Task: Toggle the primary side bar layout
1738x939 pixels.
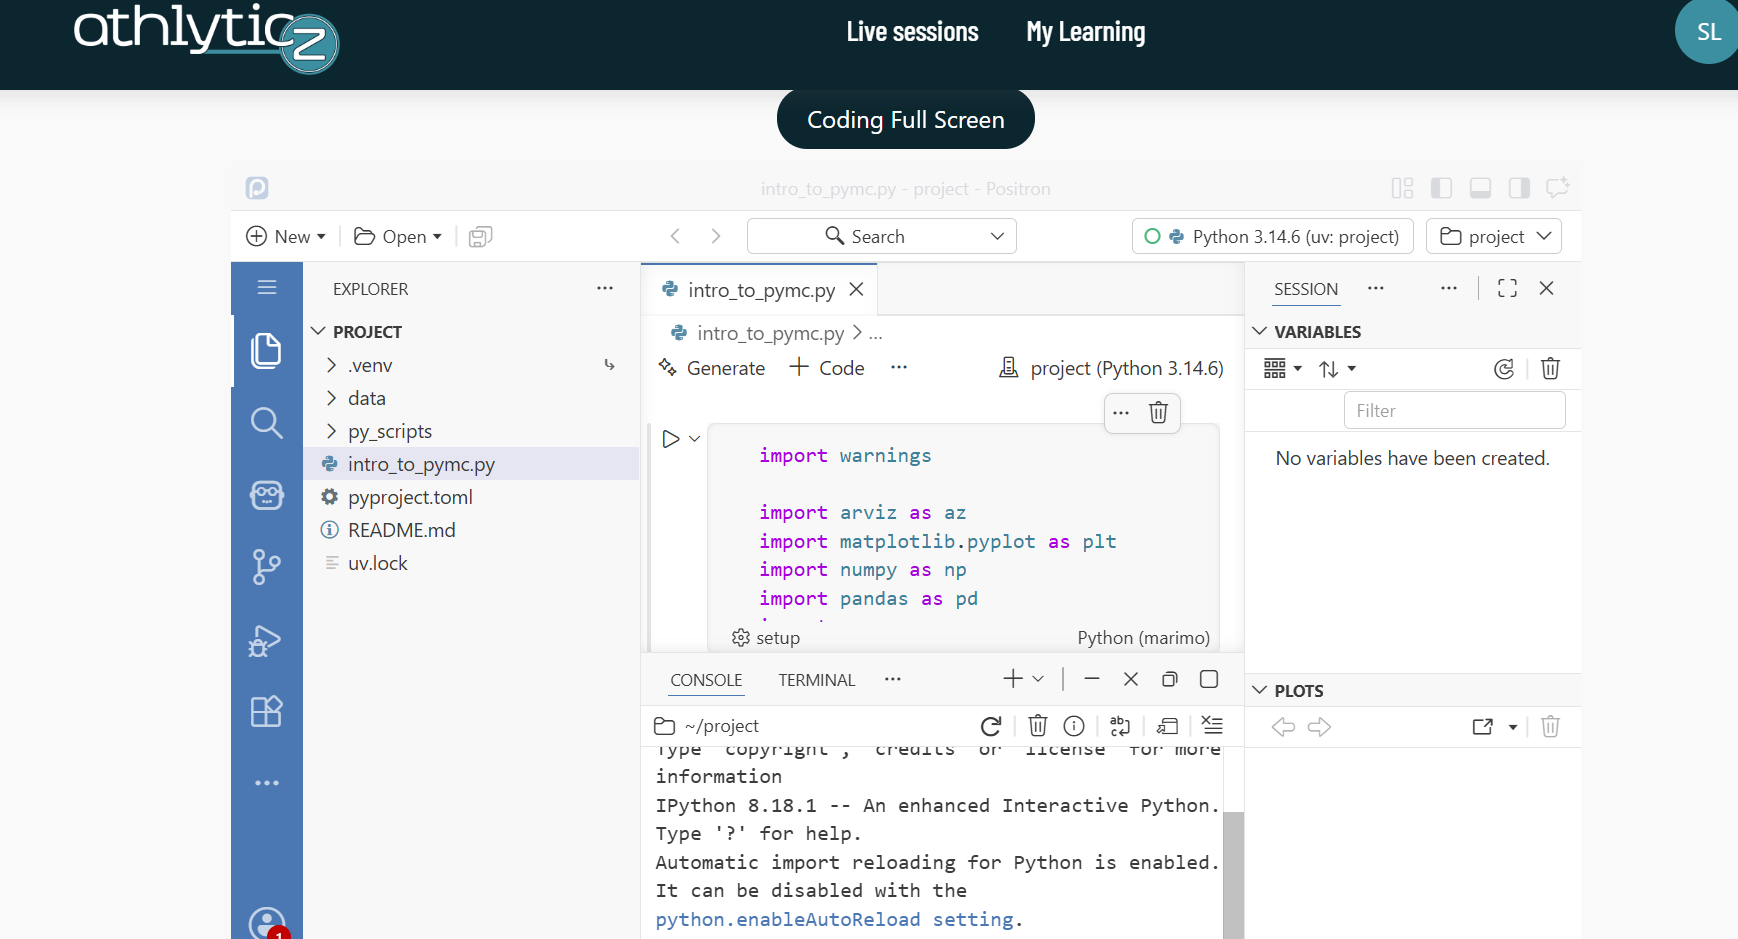Action: coord(1441,188)
